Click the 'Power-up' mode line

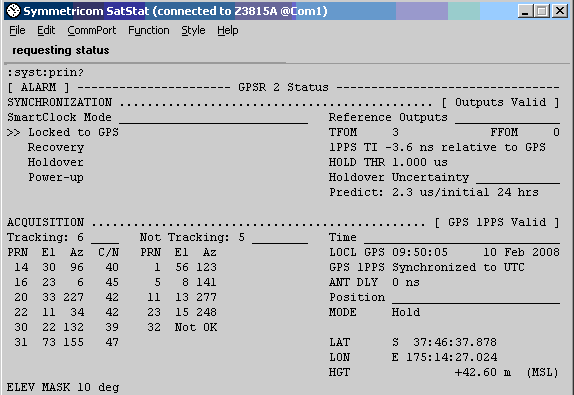[x=56, y=177]
